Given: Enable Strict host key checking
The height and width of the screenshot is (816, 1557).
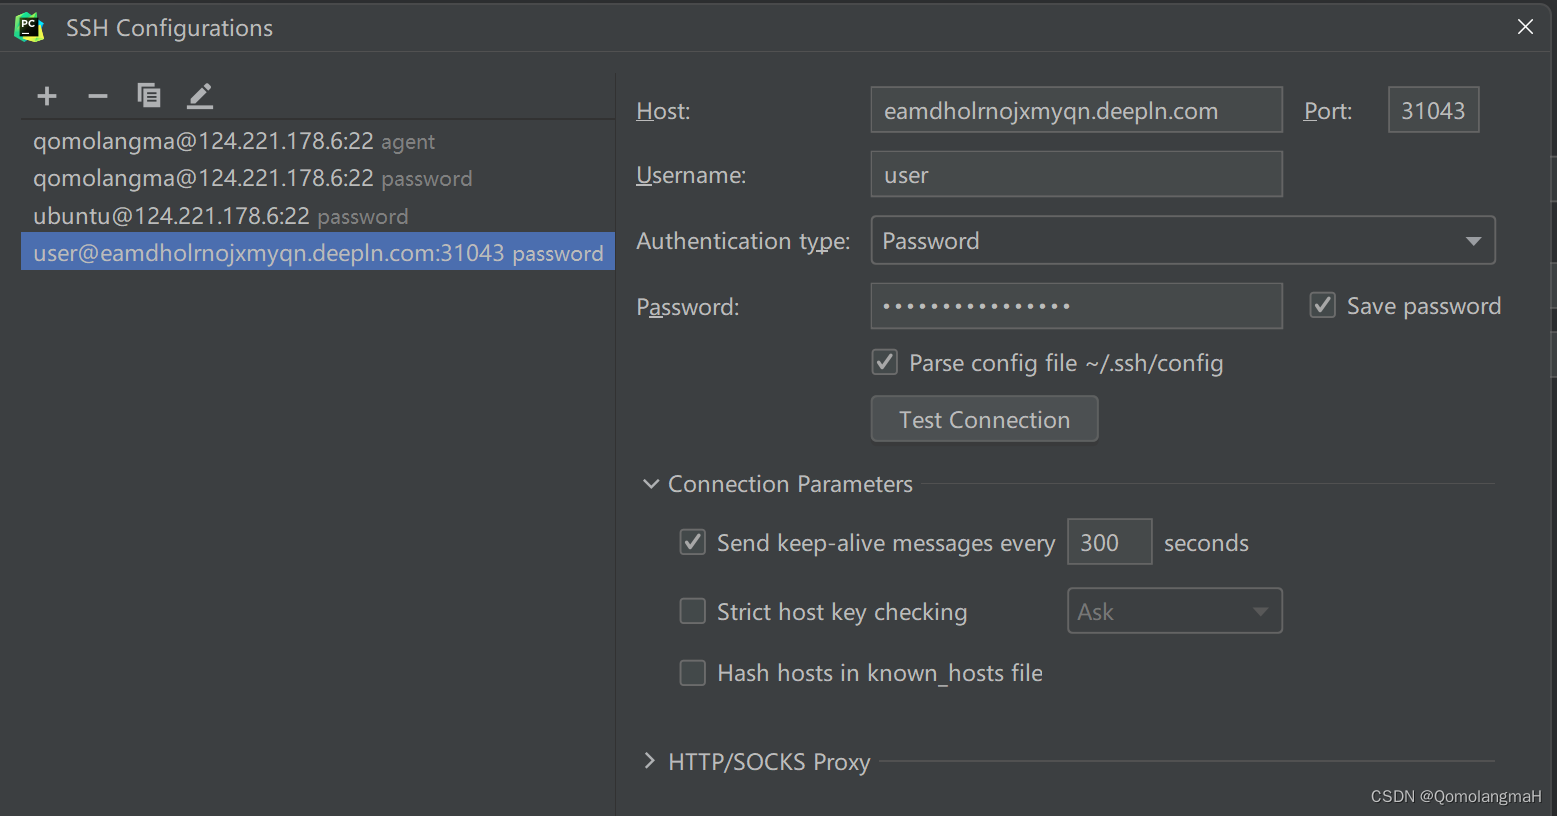Looking at the screenshot, I should tap(692, 611).
